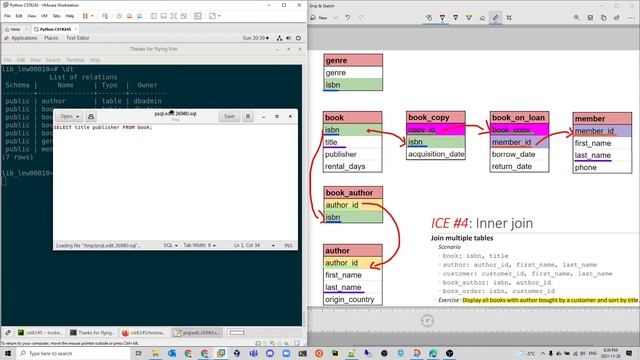Open the line column position dropdown
Viewport: 640px width, 360px height.
click(254, 245)
